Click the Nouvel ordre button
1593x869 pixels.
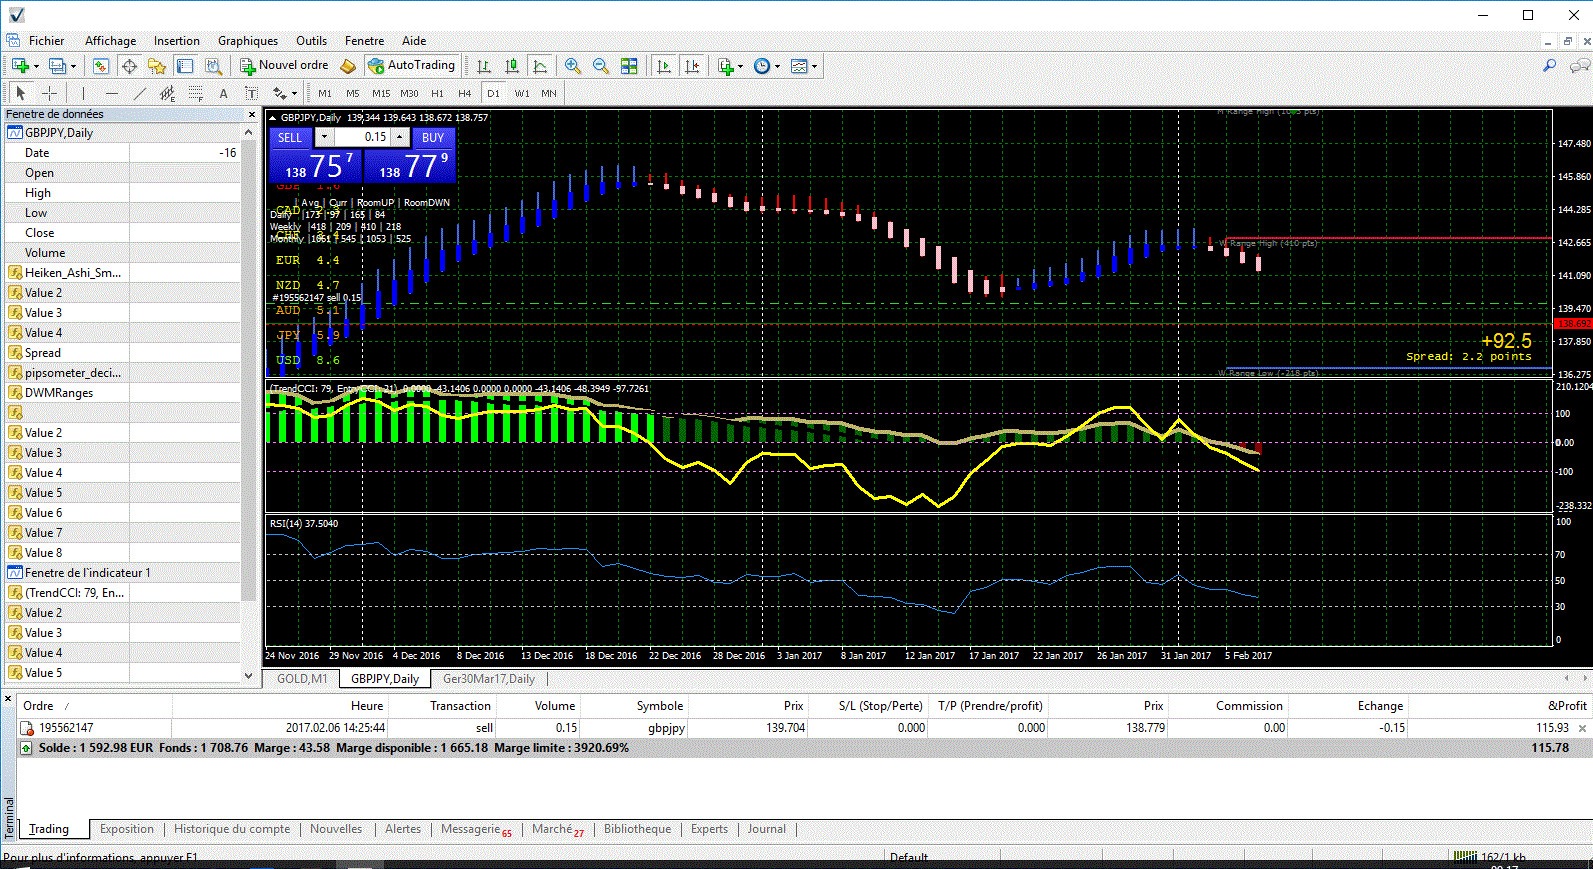pos(284,66)
